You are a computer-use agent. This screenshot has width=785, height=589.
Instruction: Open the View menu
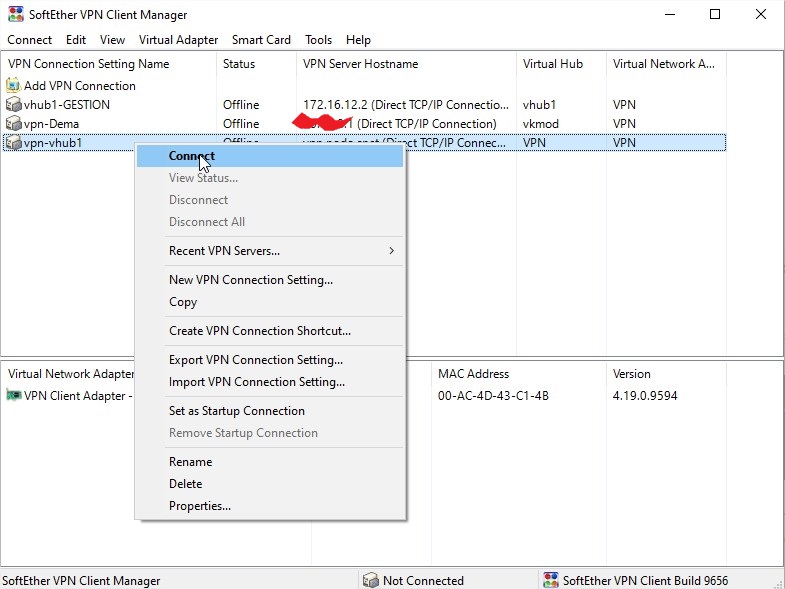point(112,40)
